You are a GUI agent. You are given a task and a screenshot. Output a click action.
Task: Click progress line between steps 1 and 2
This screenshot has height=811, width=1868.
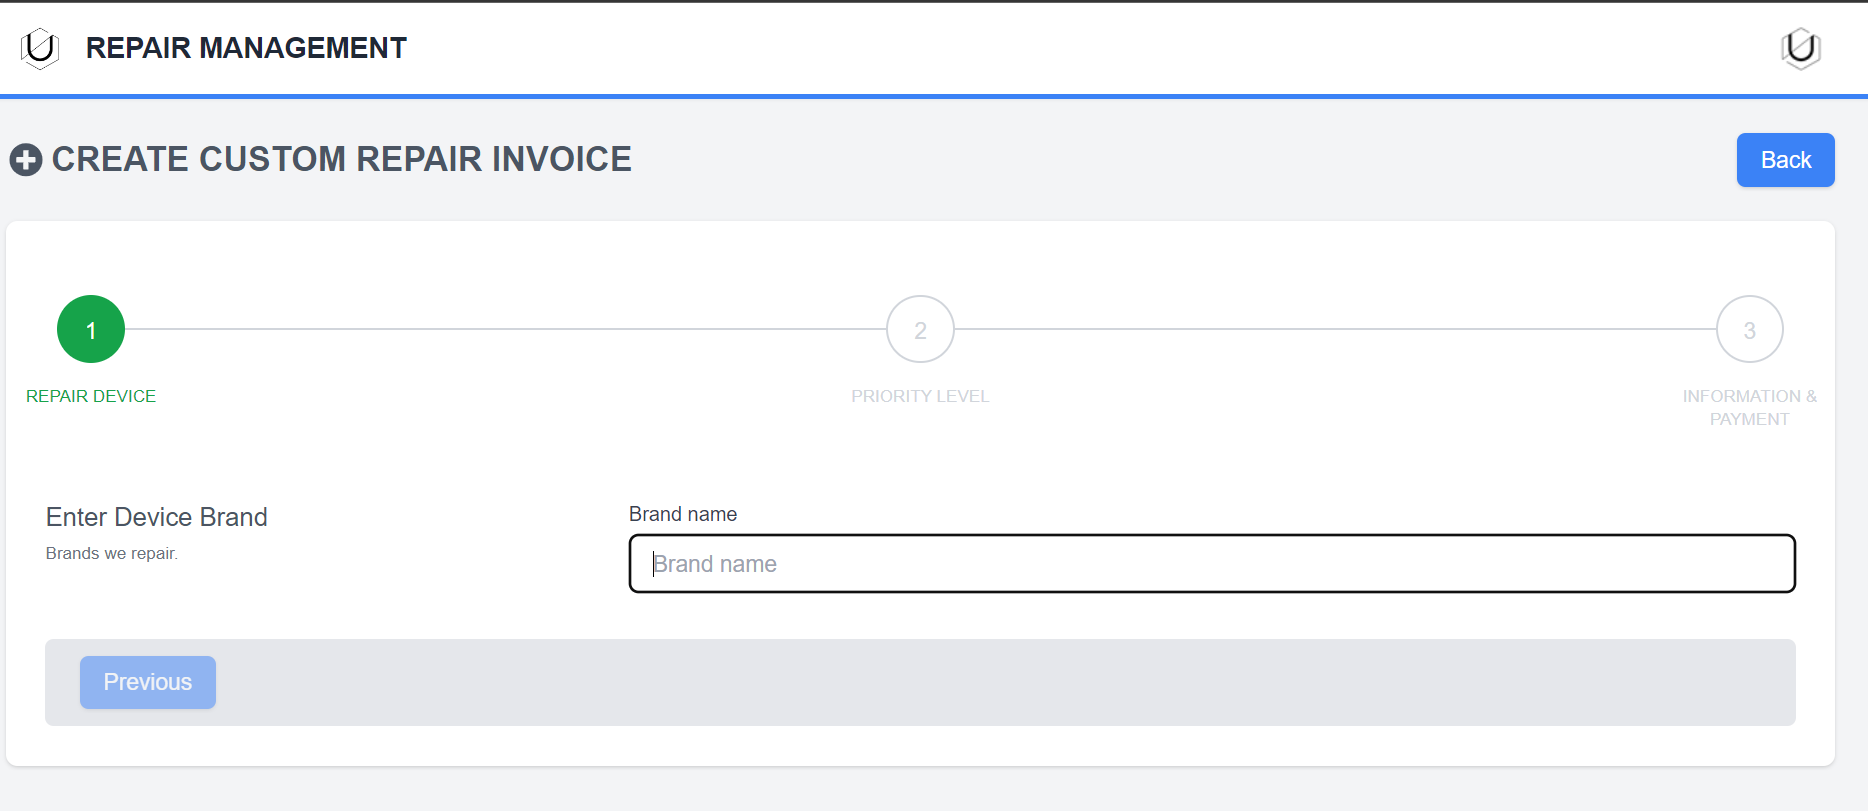tap(505, 329)
